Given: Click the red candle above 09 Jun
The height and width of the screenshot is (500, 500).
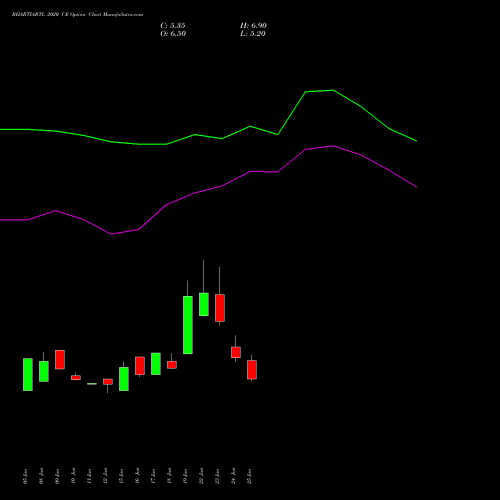Looking at the screenshot, I should click(x=60, y=359).
